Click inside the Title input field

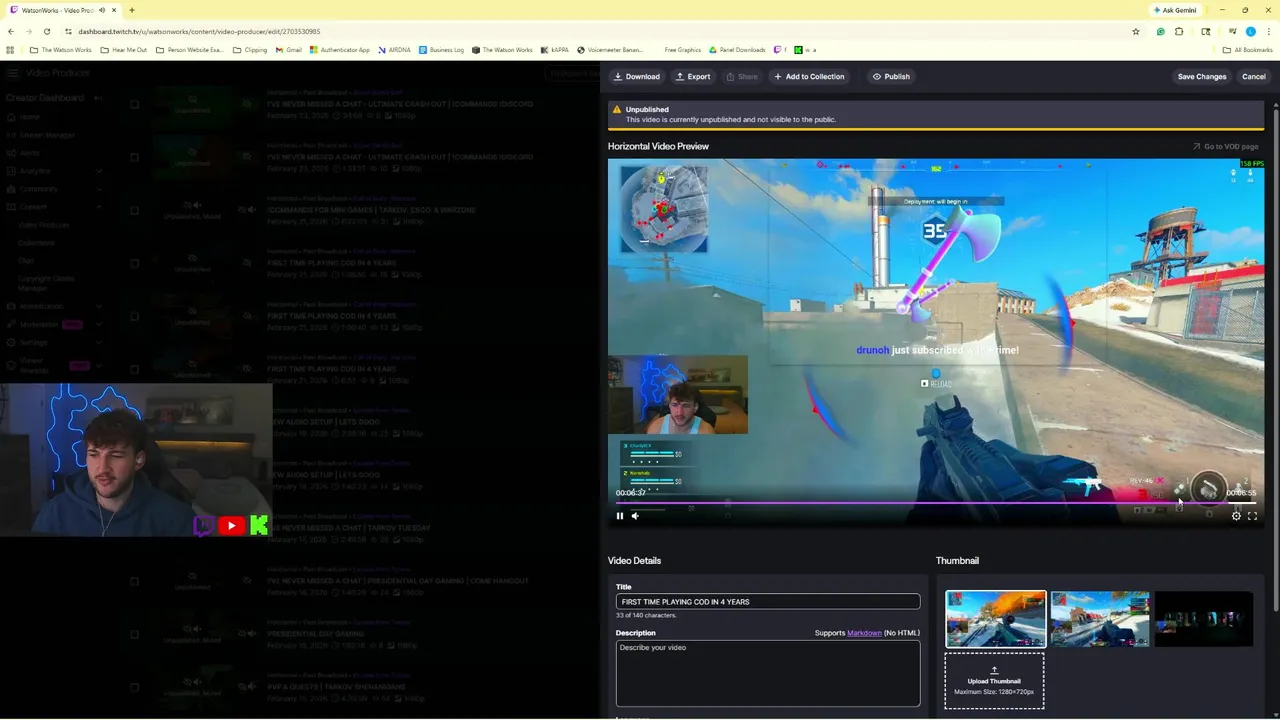pos(768,602)
